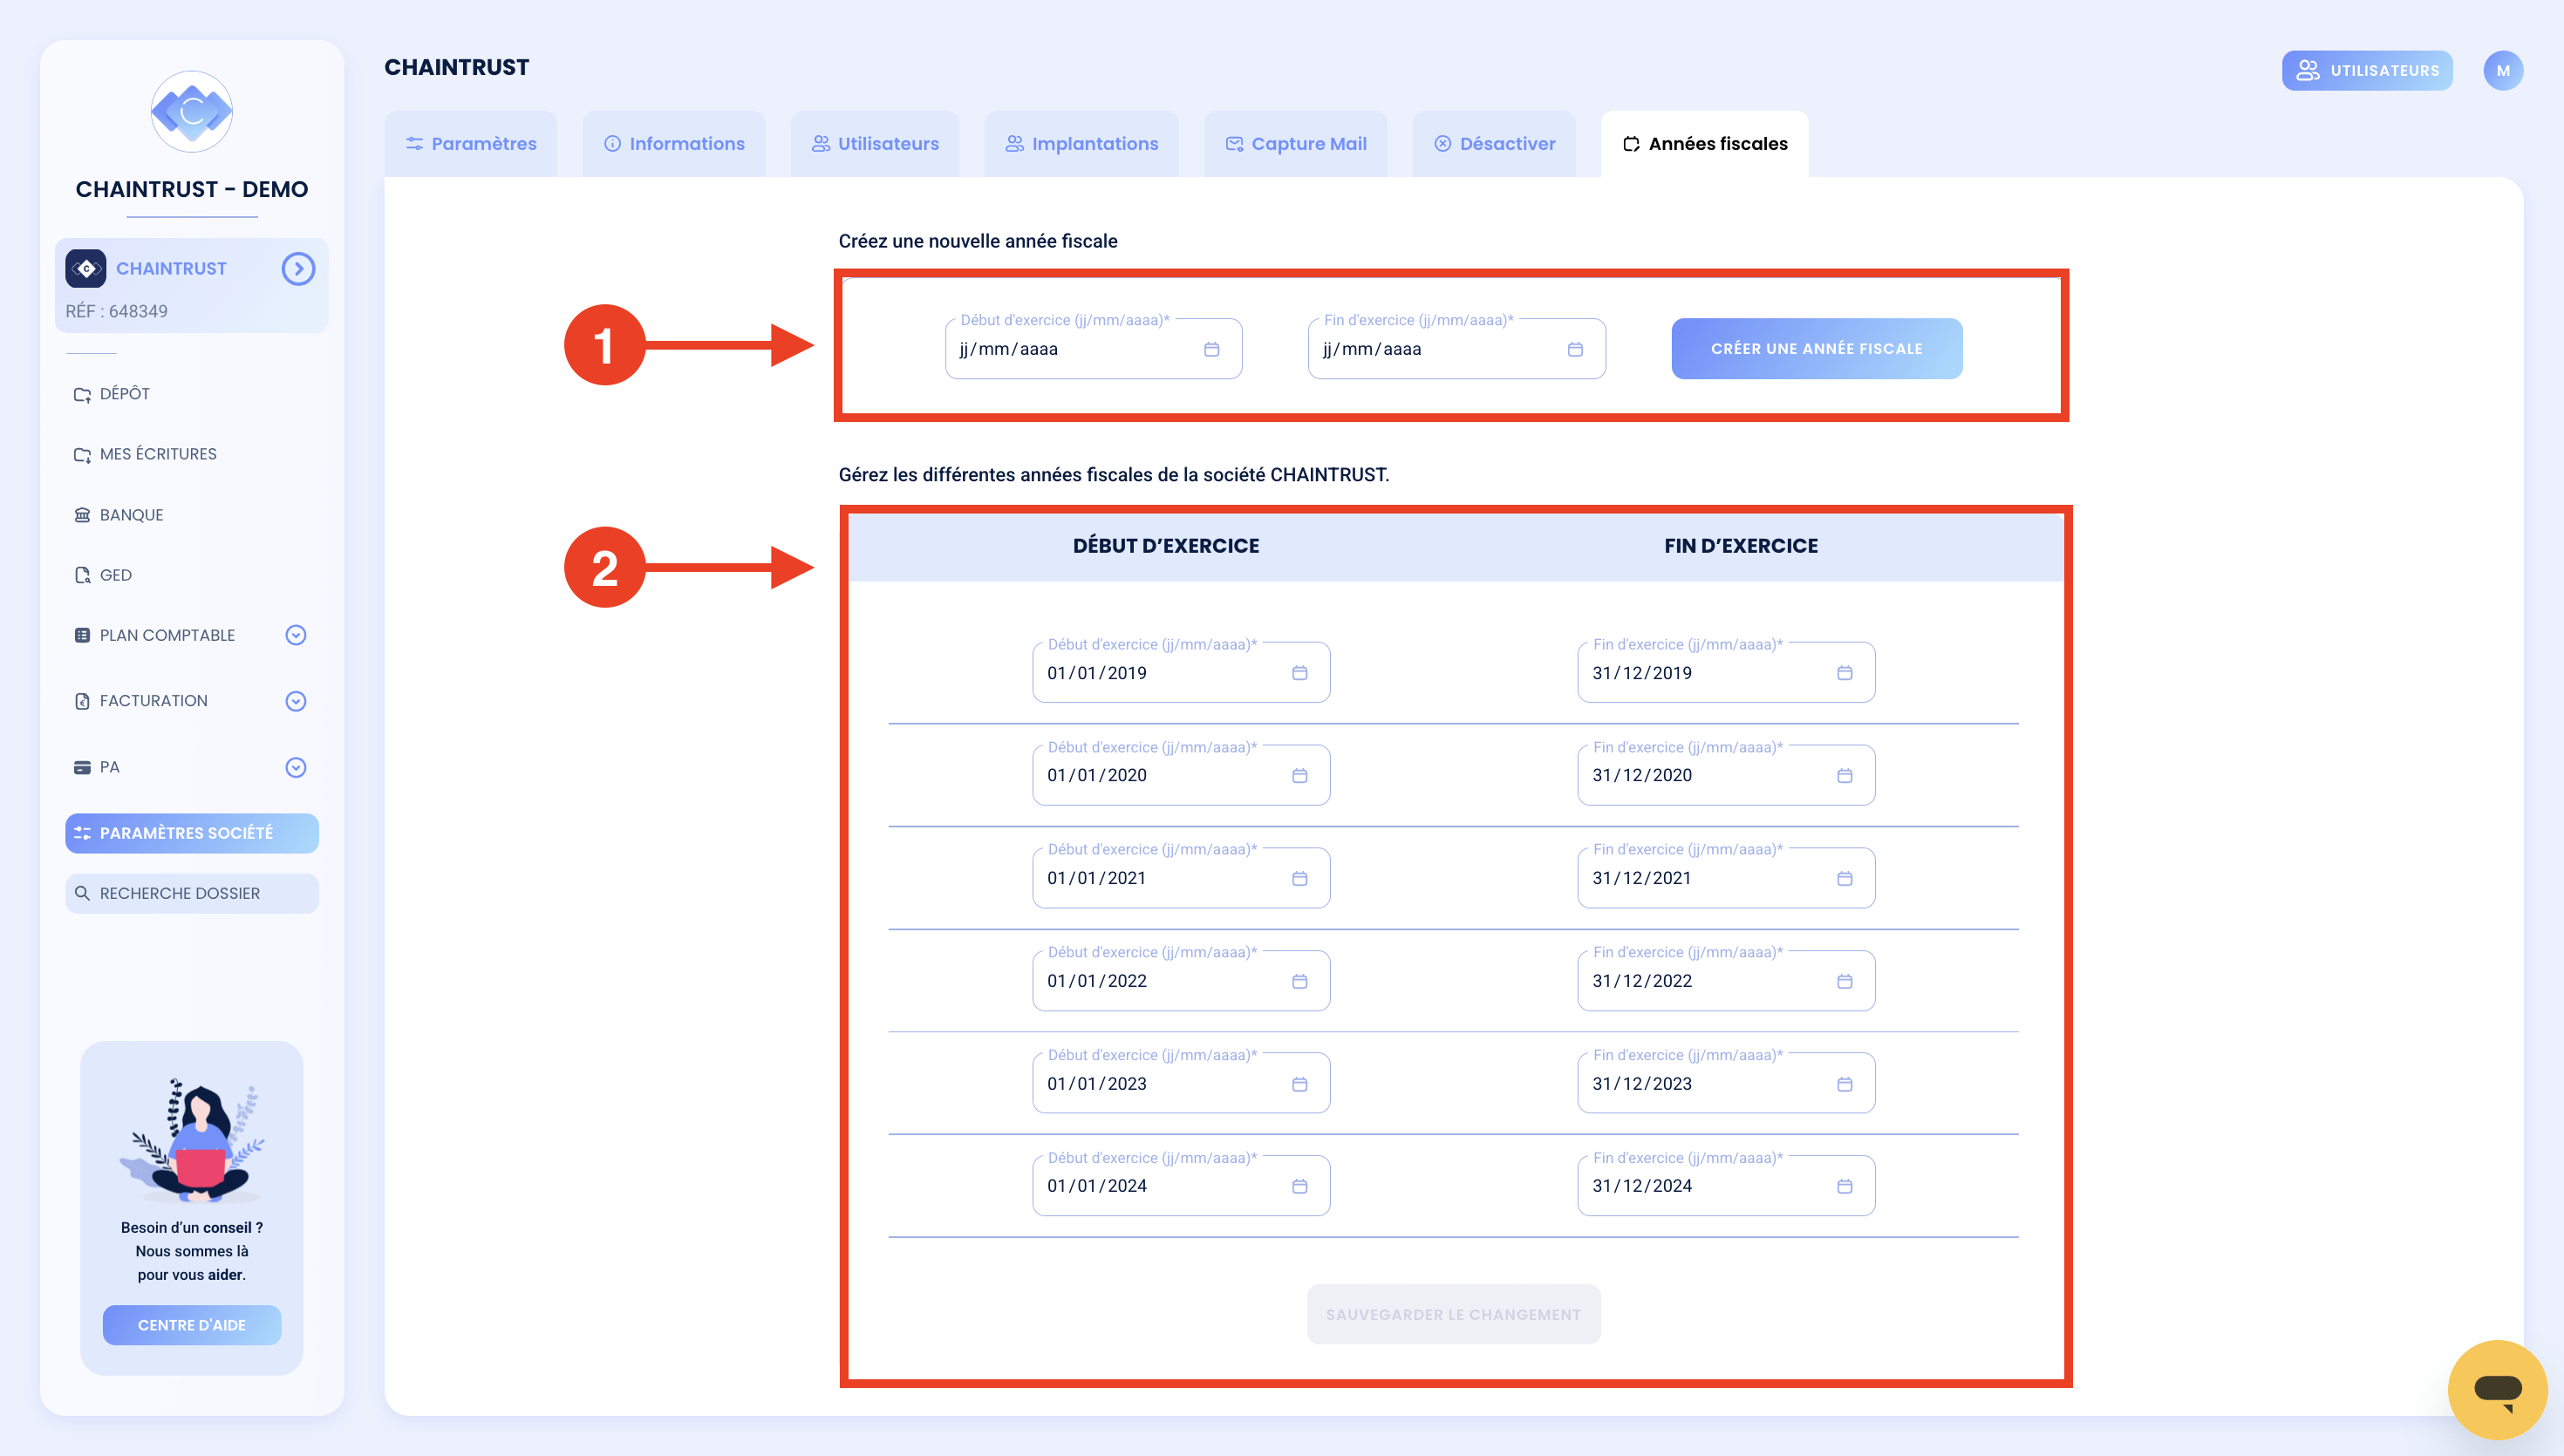Open calendar icon for start date 01/01/2023
Screen dimensions: 2564x1456
[x=1299, y=1084]
